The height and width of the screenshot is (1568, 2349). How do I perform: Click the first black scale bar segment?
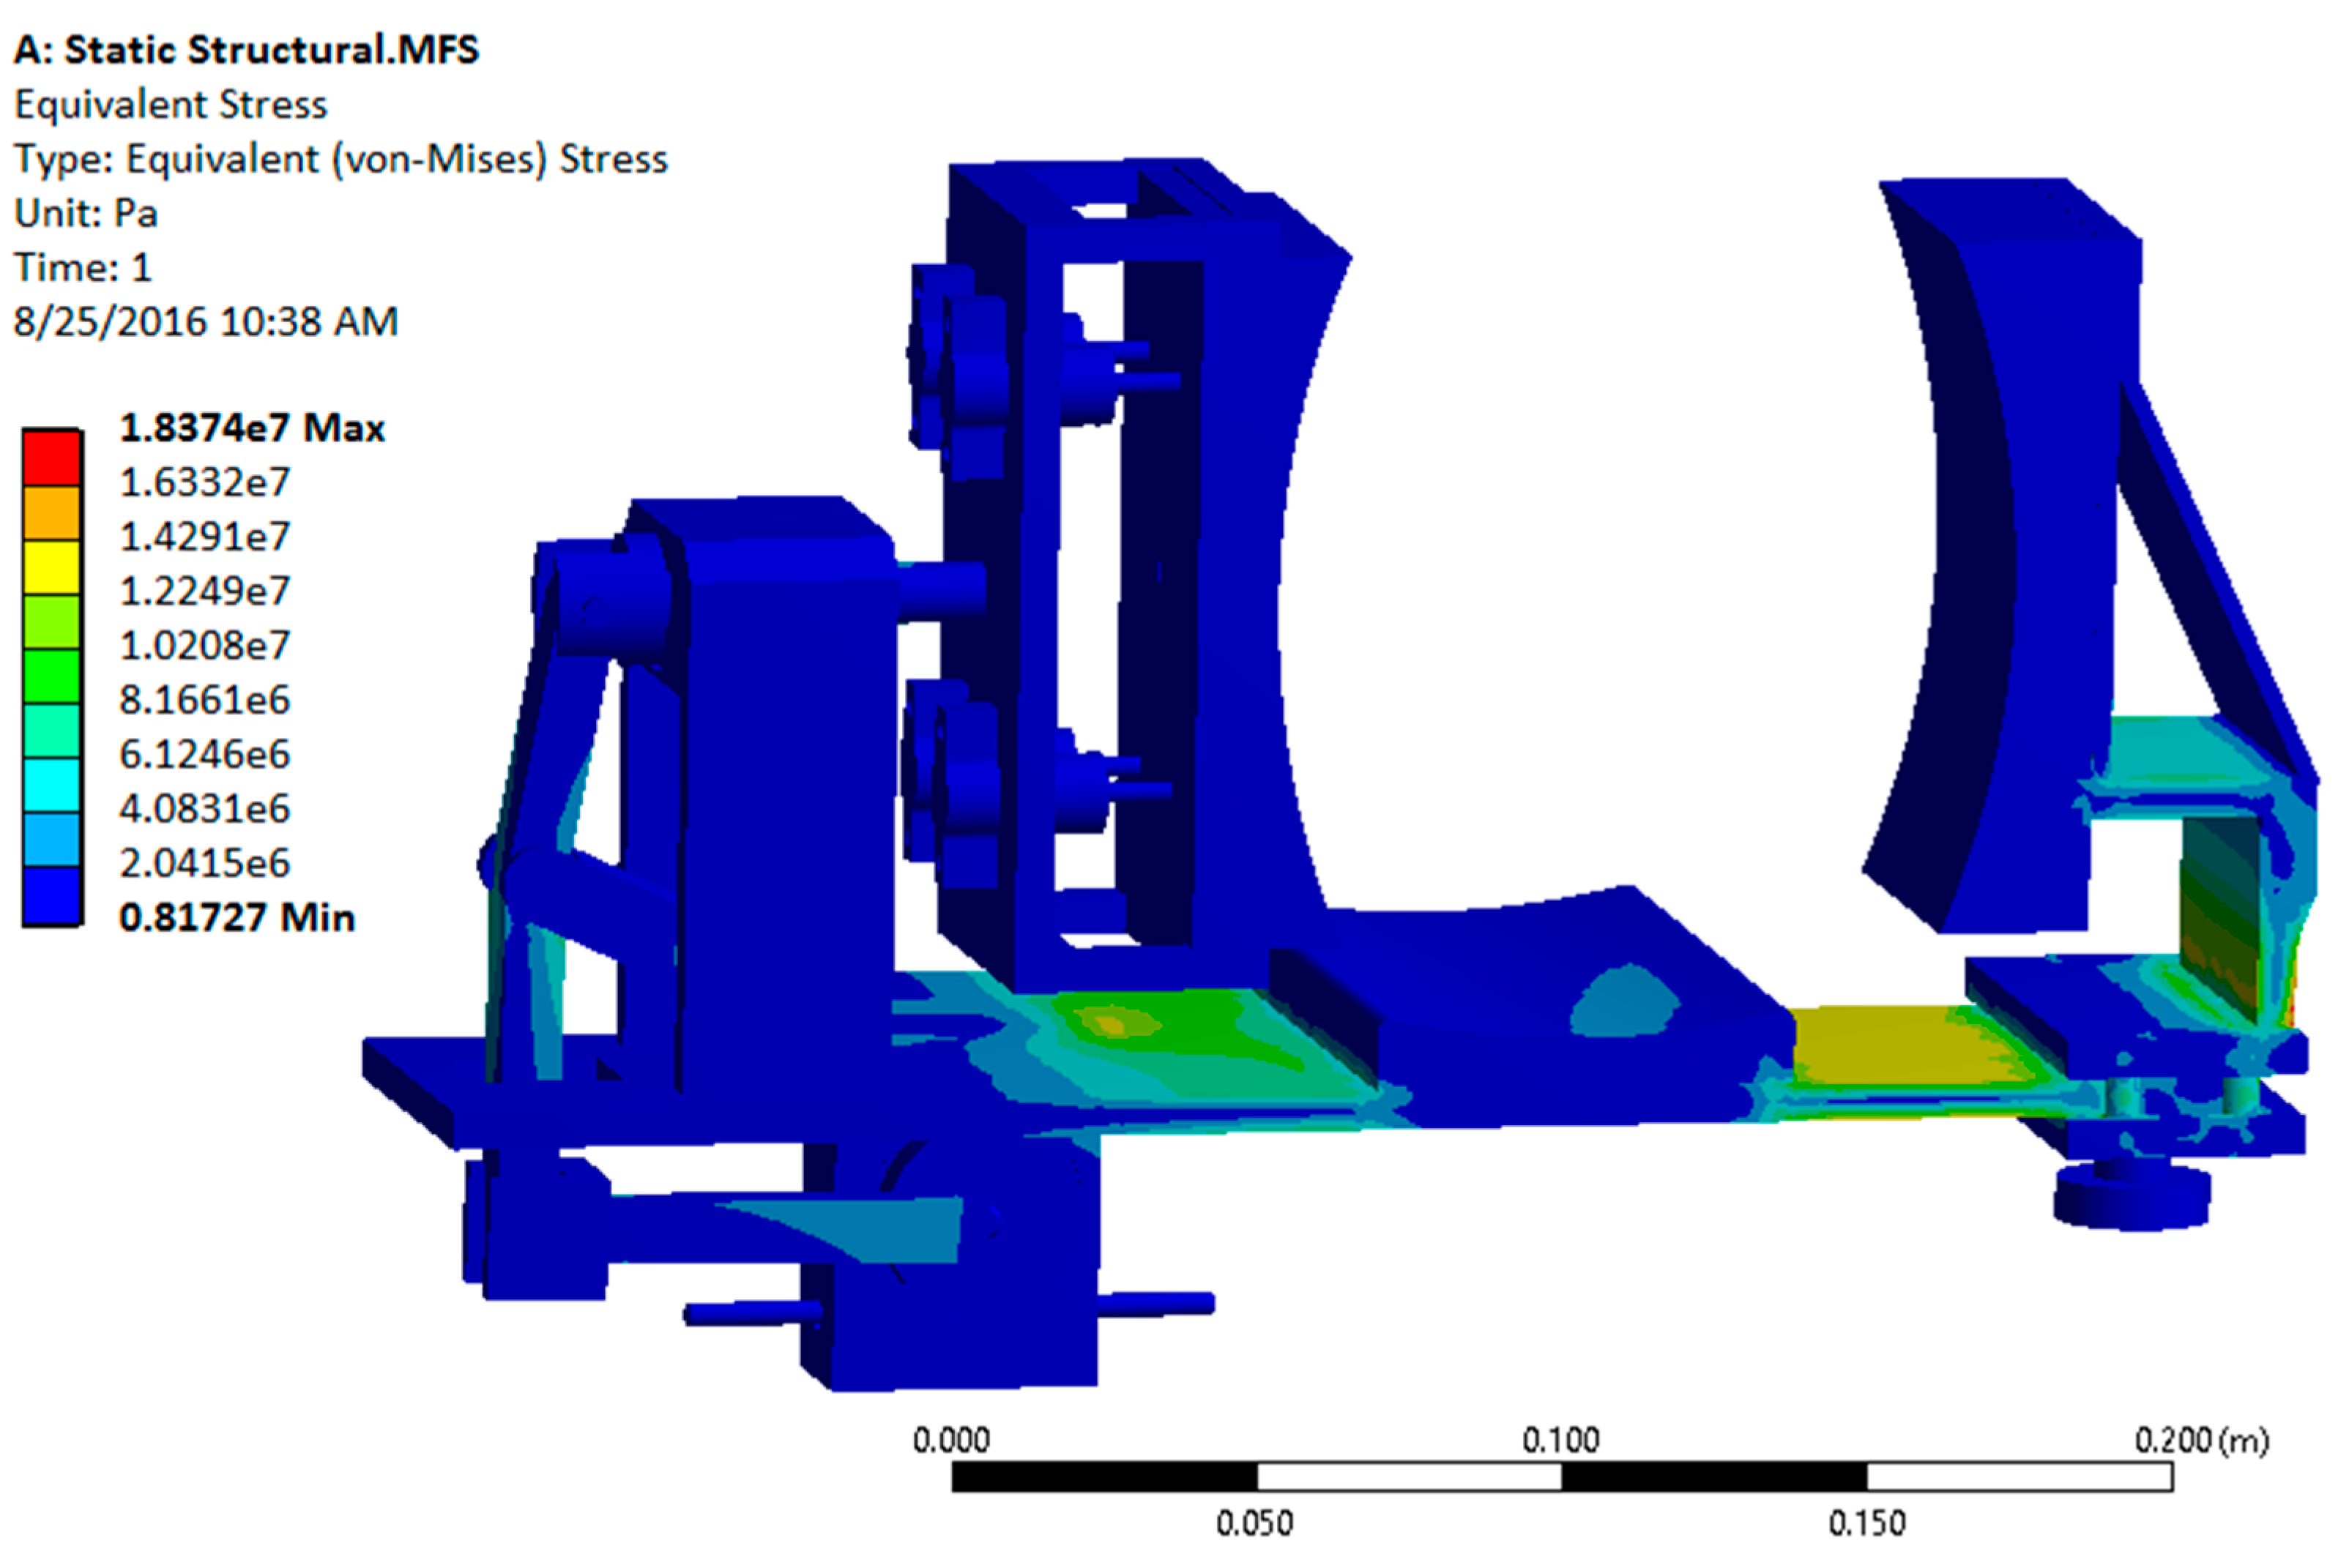(x=1104, y=1477)
